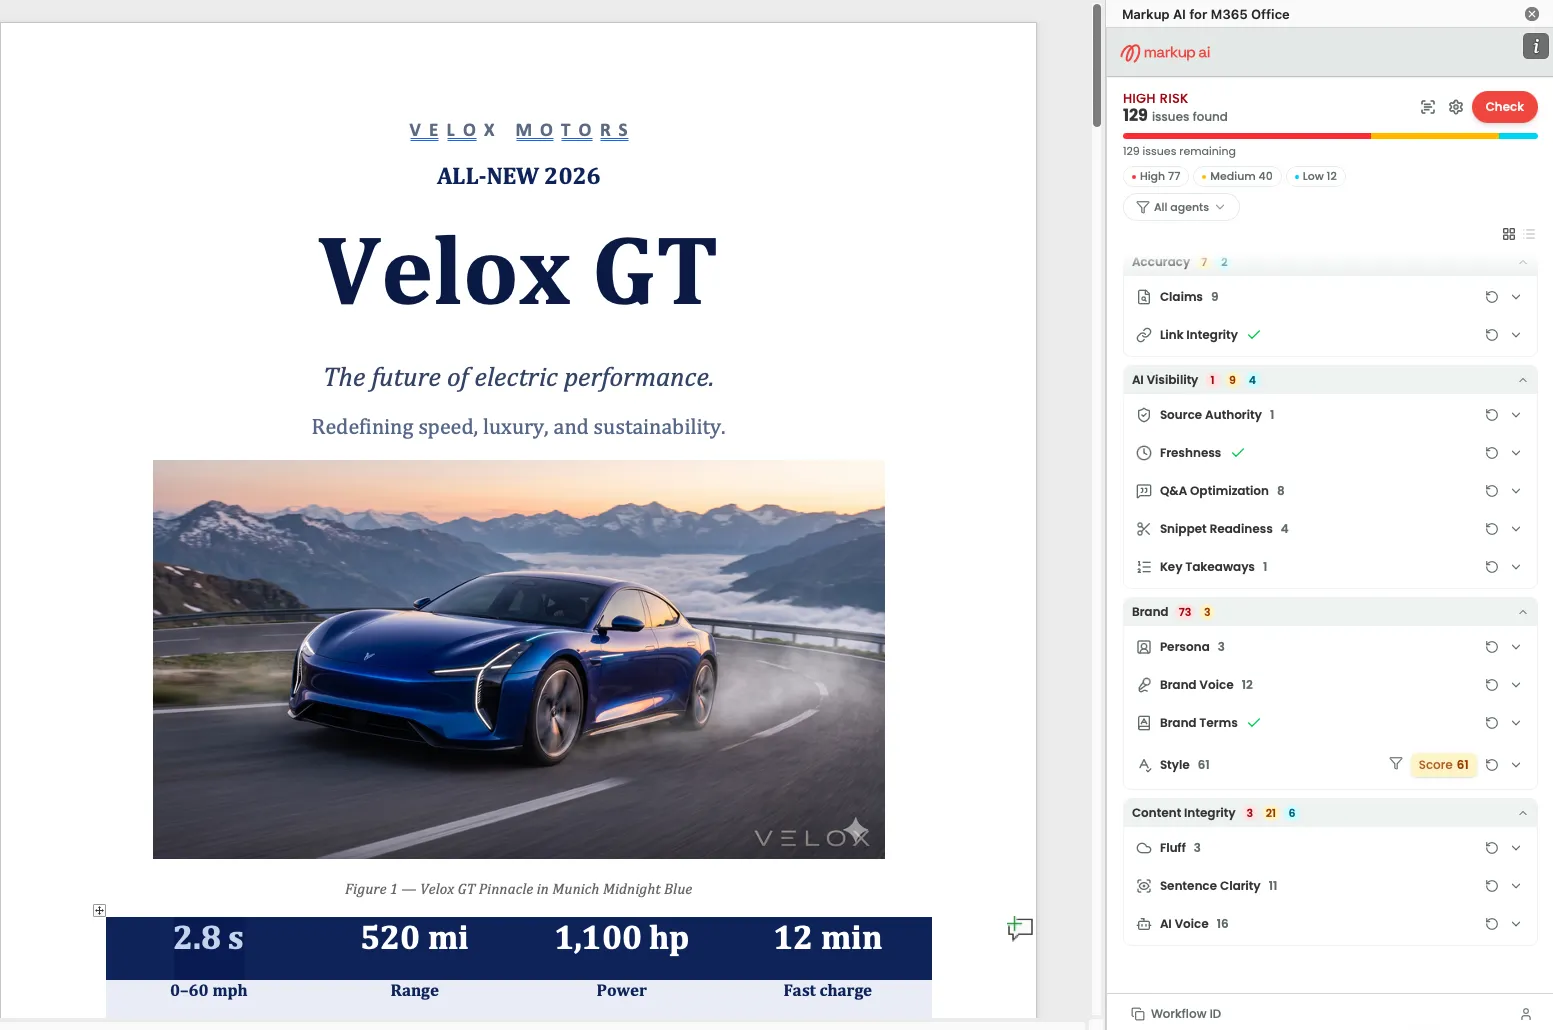Screen dimensions: 1553x1030
Task: Click the document vertical scrollbar
Action: point(1097,66)
